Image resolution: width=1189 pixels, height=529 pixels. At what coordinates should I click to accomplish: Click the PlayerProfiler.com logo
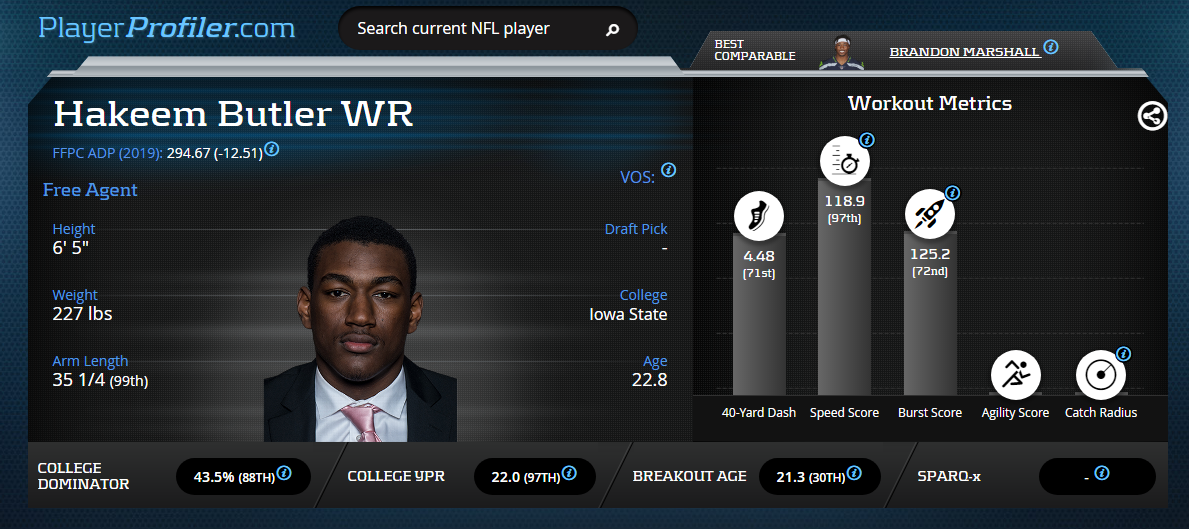point(167,28)
